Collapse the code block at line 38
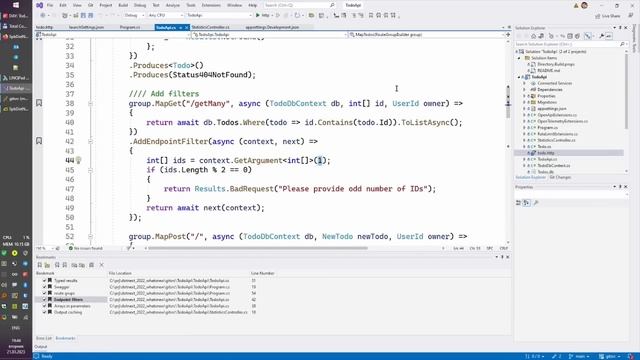This screenshot has height=360, width=640. pyautogui.click(x=90, y=104)
